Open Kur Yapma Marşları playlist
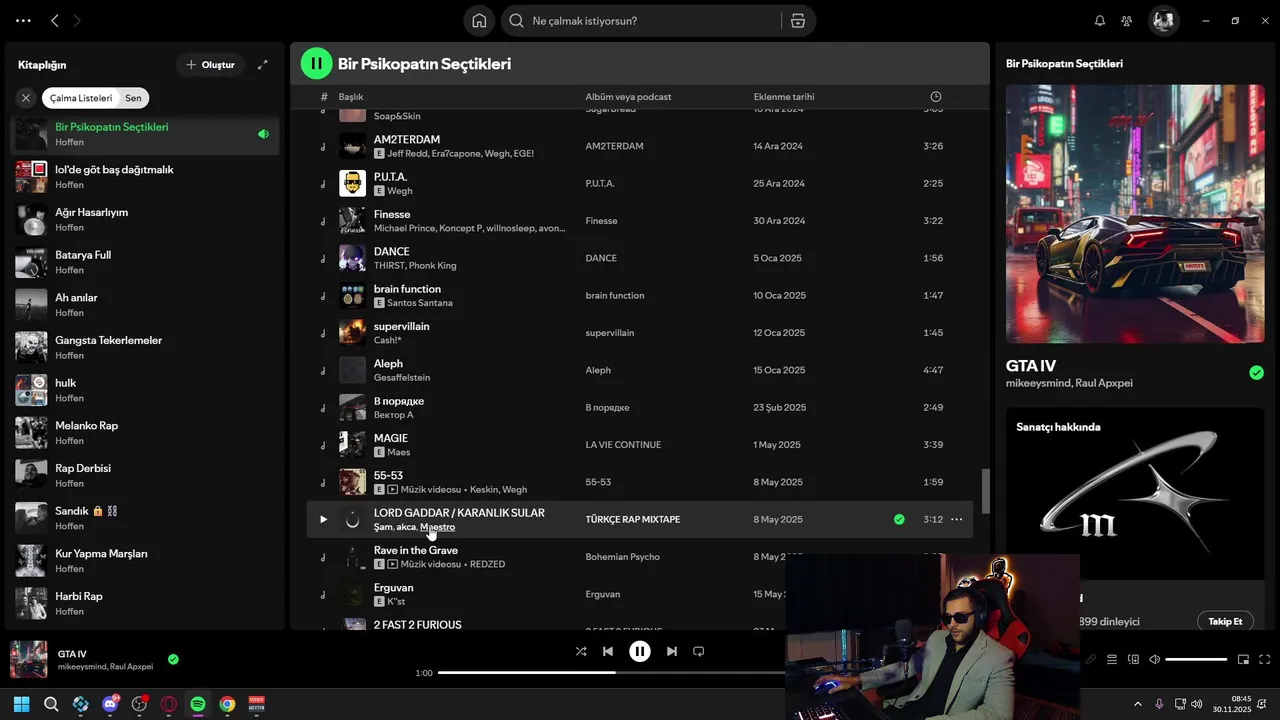 [145, 561]
